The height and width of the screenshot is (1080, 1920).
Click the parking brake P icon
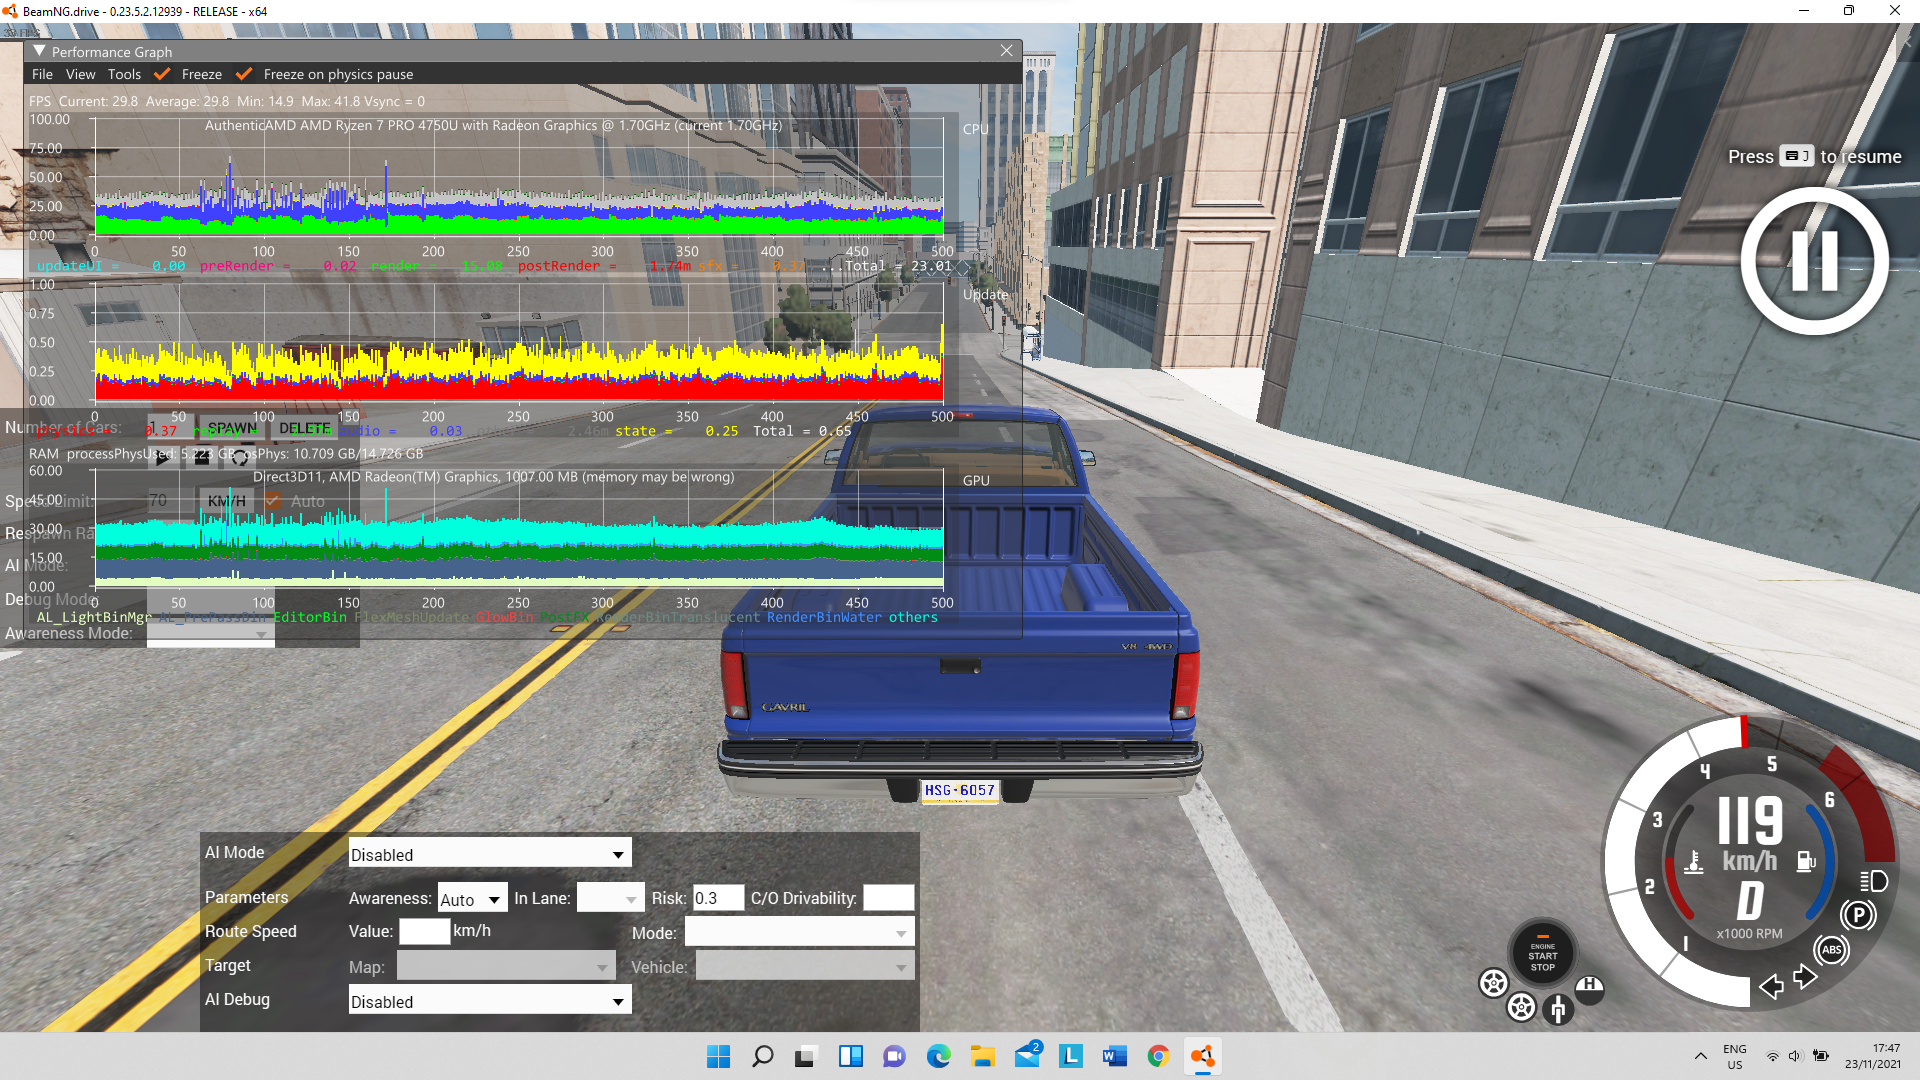1858,915
